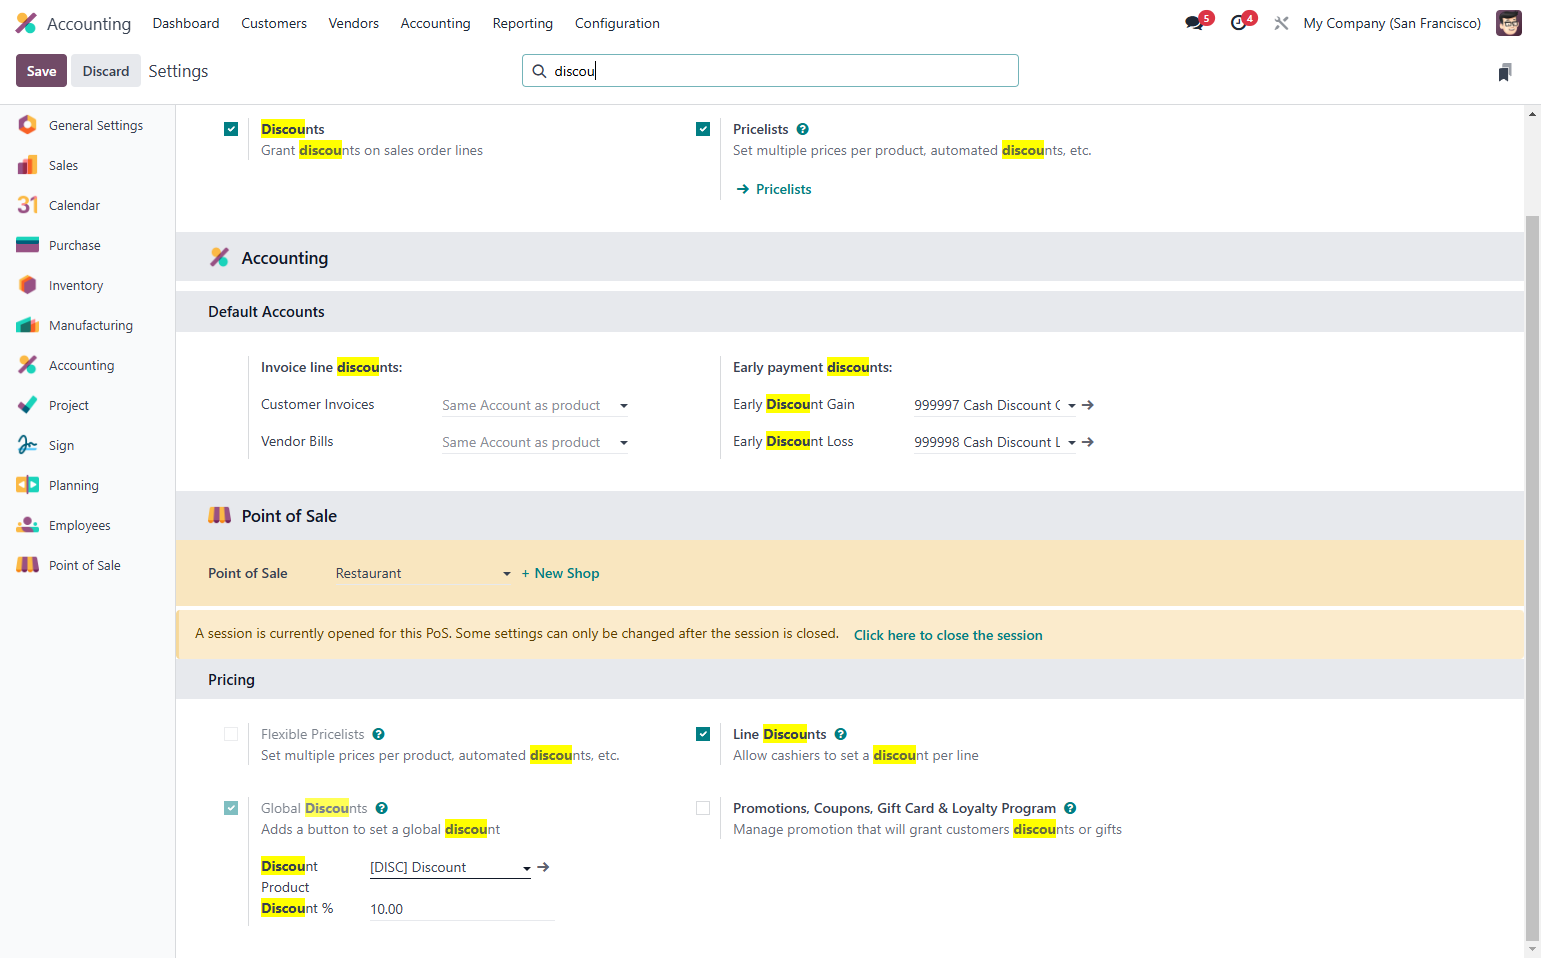The image size is (1541, 958).
Task: Toggle the Global Discounts checkbox
Action: click(x=231, y=808)
